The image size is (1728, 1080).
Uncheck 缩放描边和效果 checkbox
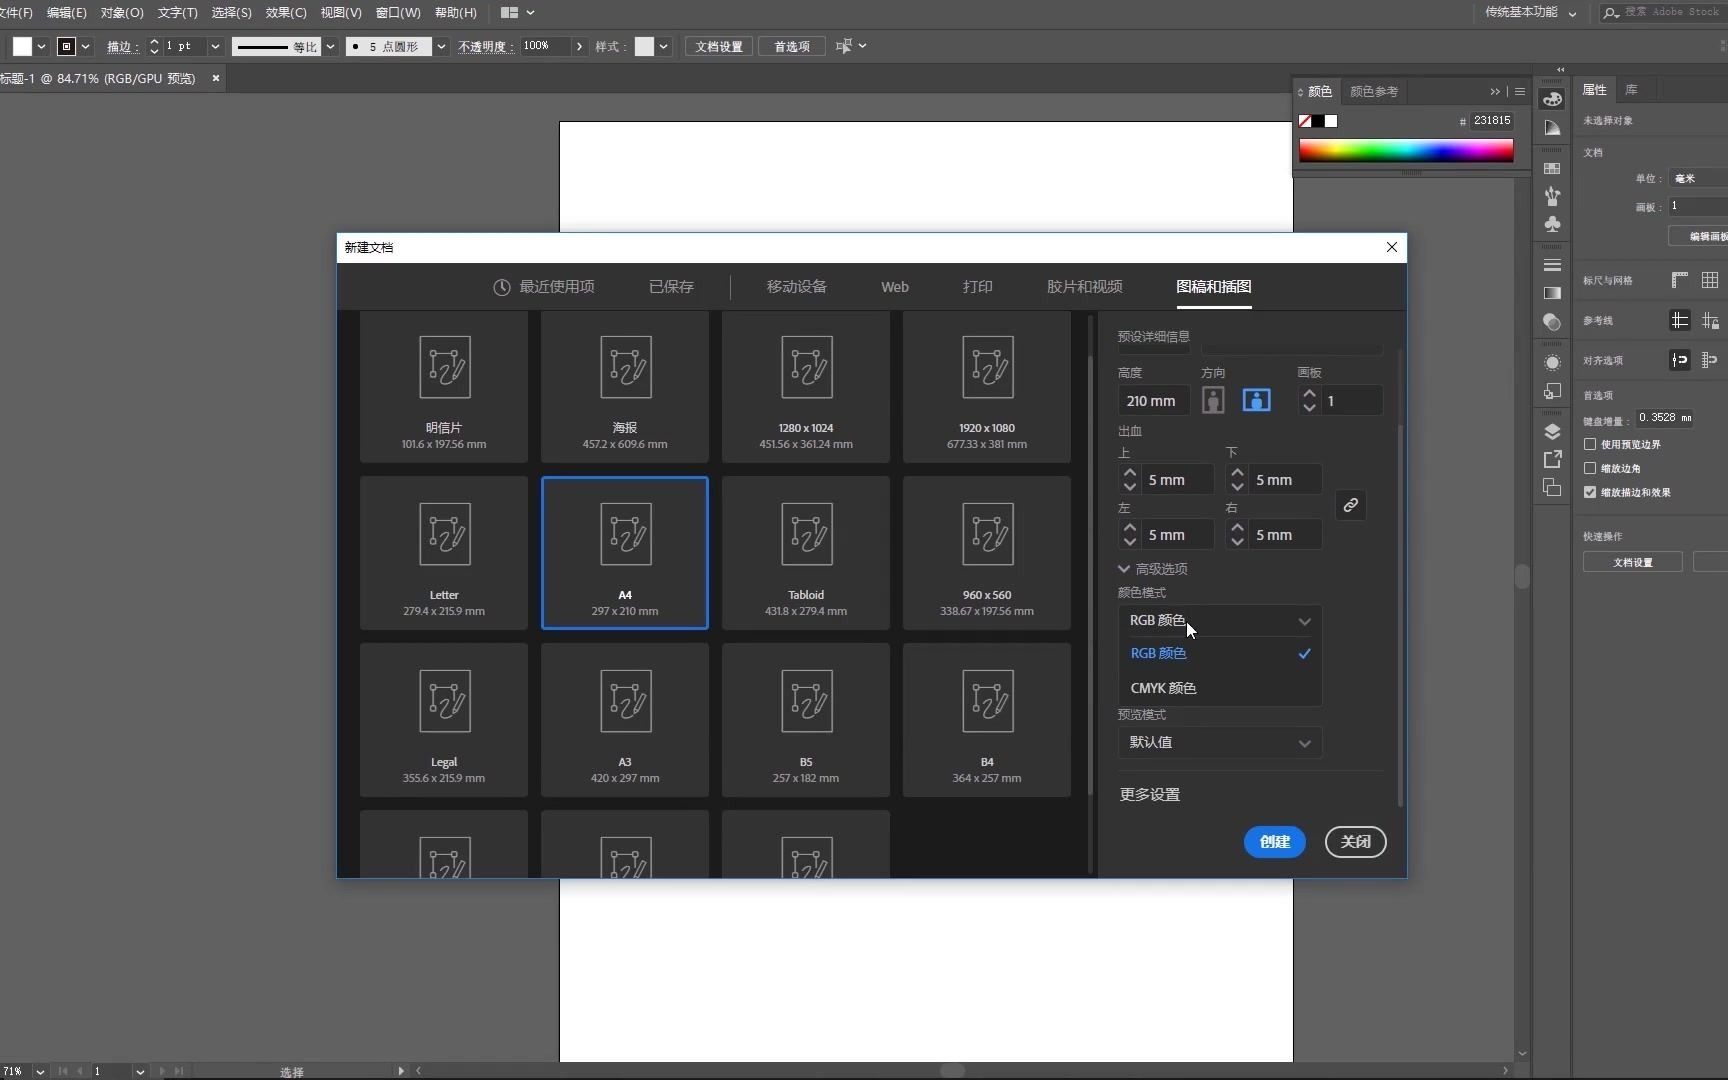[1590, 492]
